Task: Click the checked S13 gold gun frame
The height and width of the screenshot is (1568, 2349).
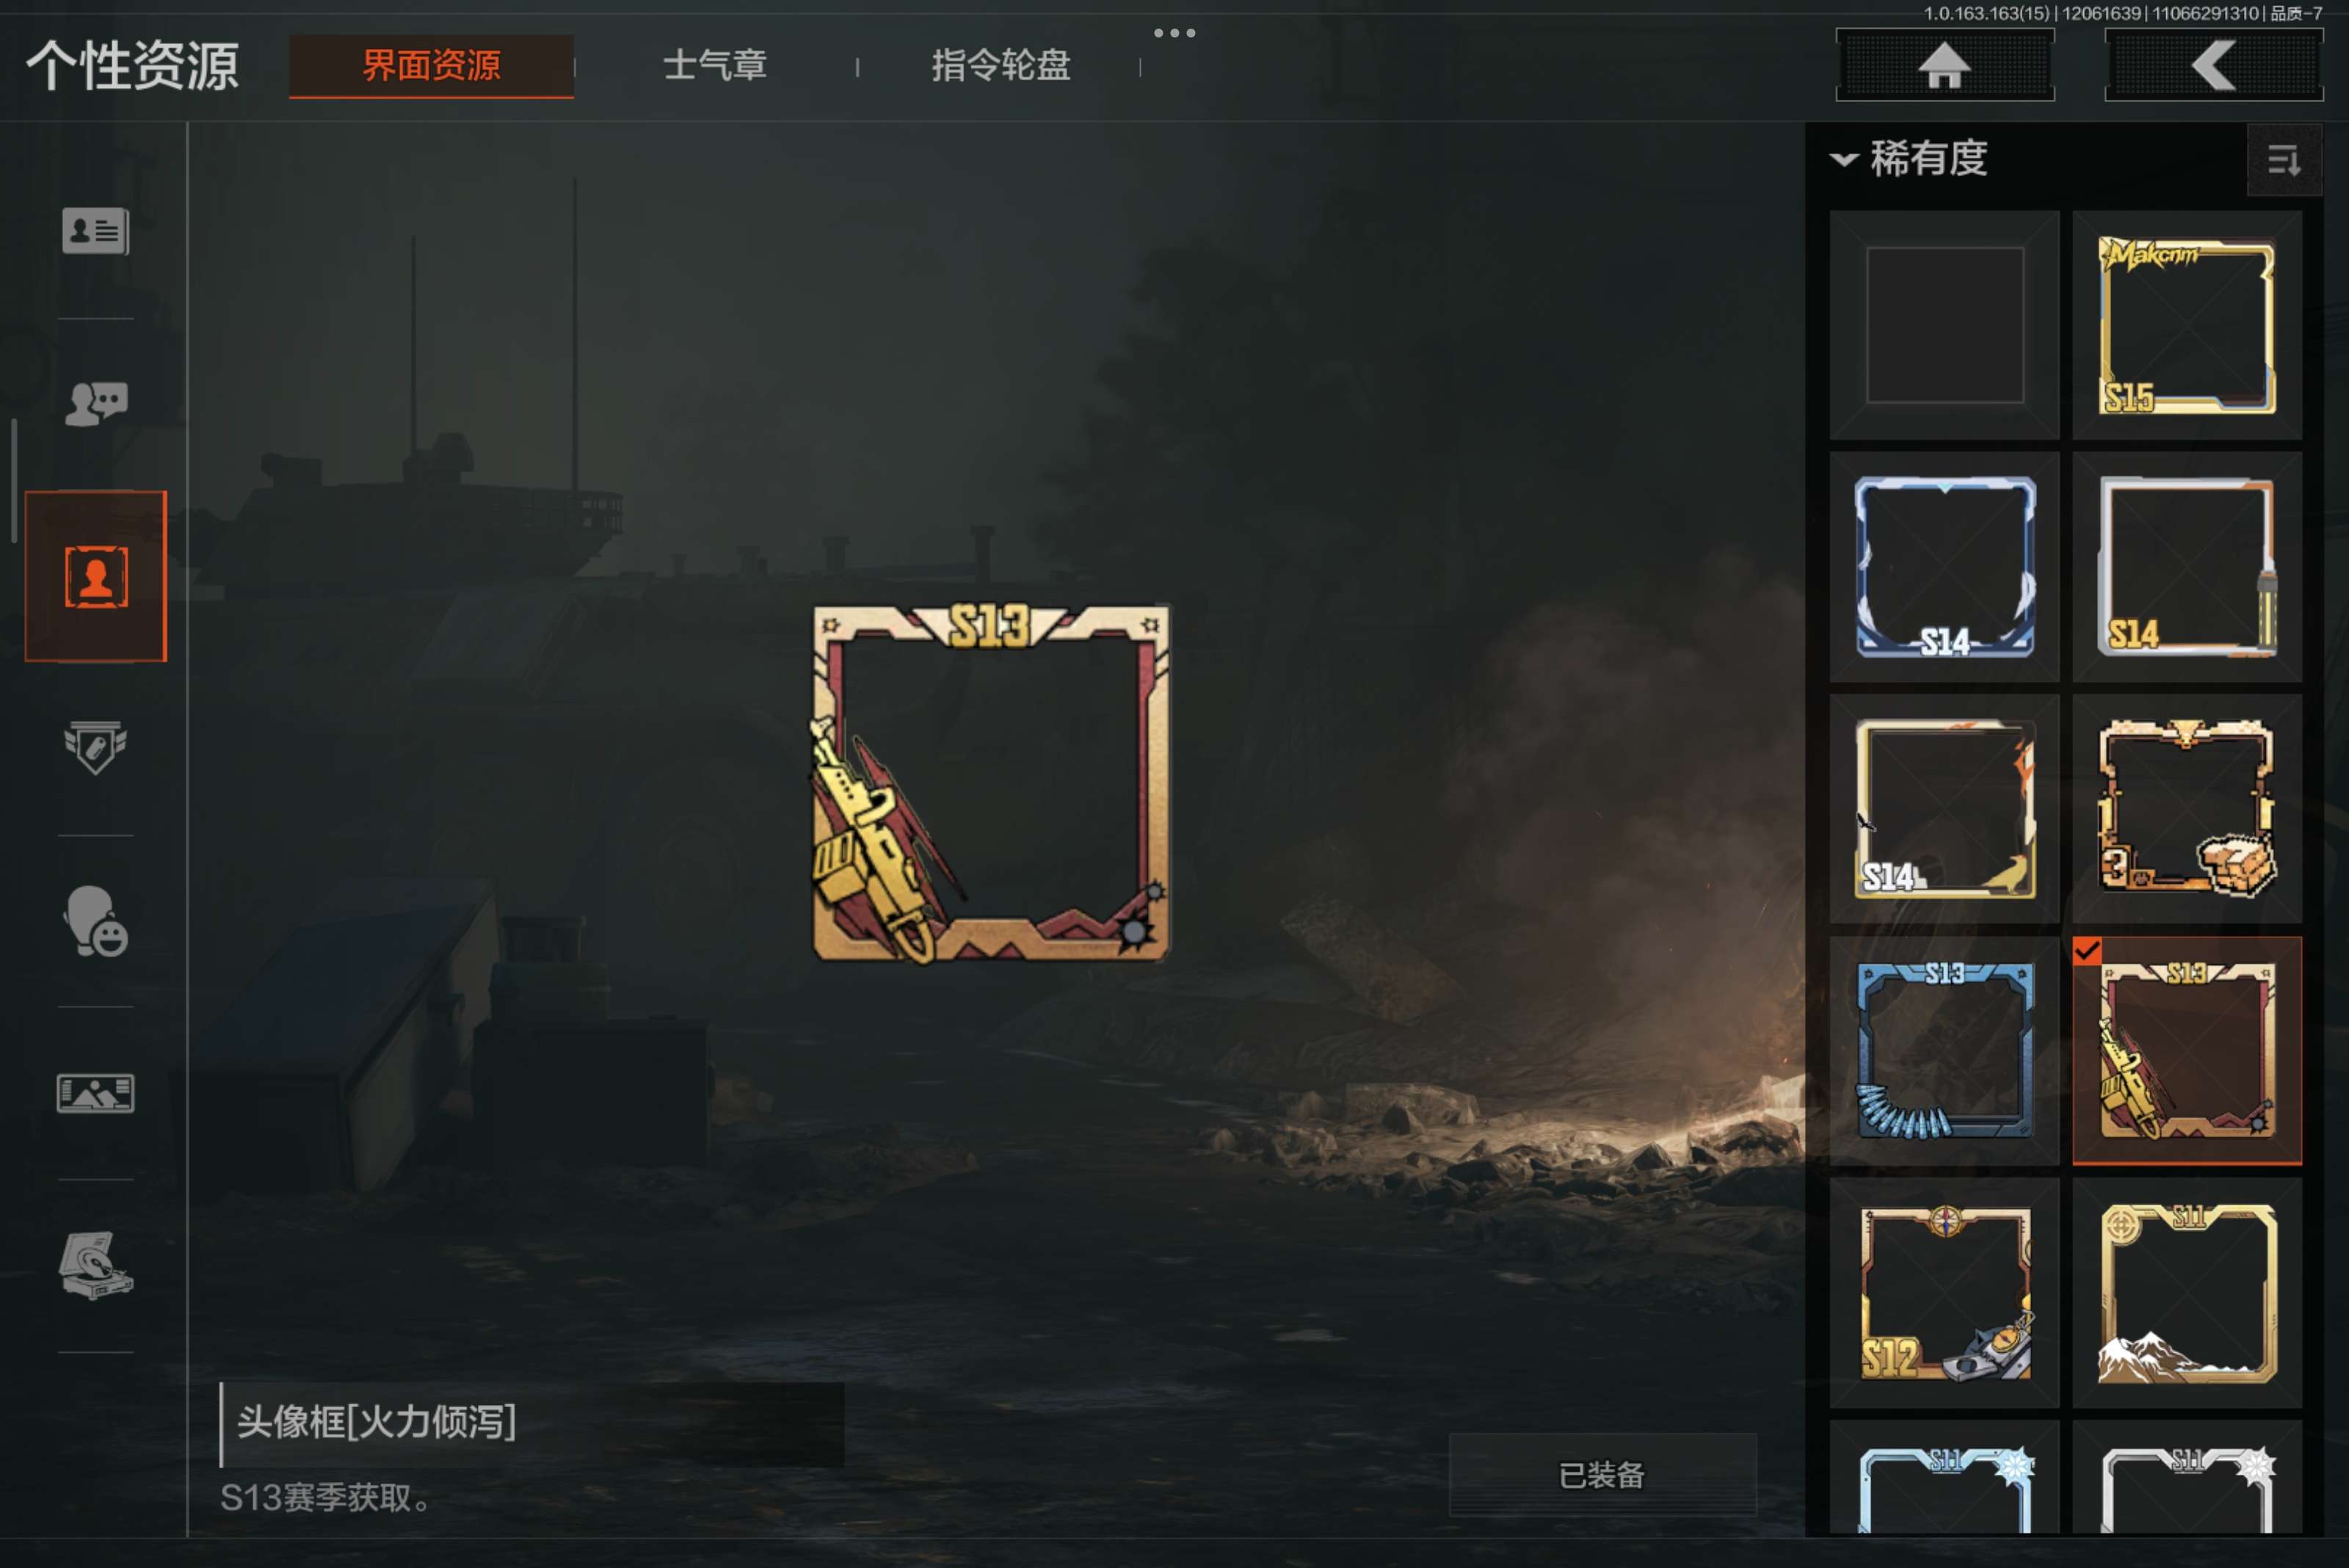Action: point(2187,1050)
